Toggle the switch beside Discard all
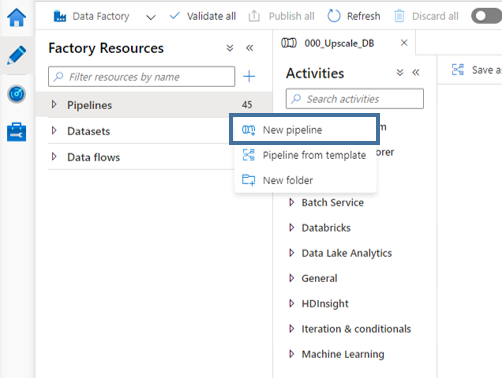Screen dimensions: 502x378 click(x=486, y=16)
